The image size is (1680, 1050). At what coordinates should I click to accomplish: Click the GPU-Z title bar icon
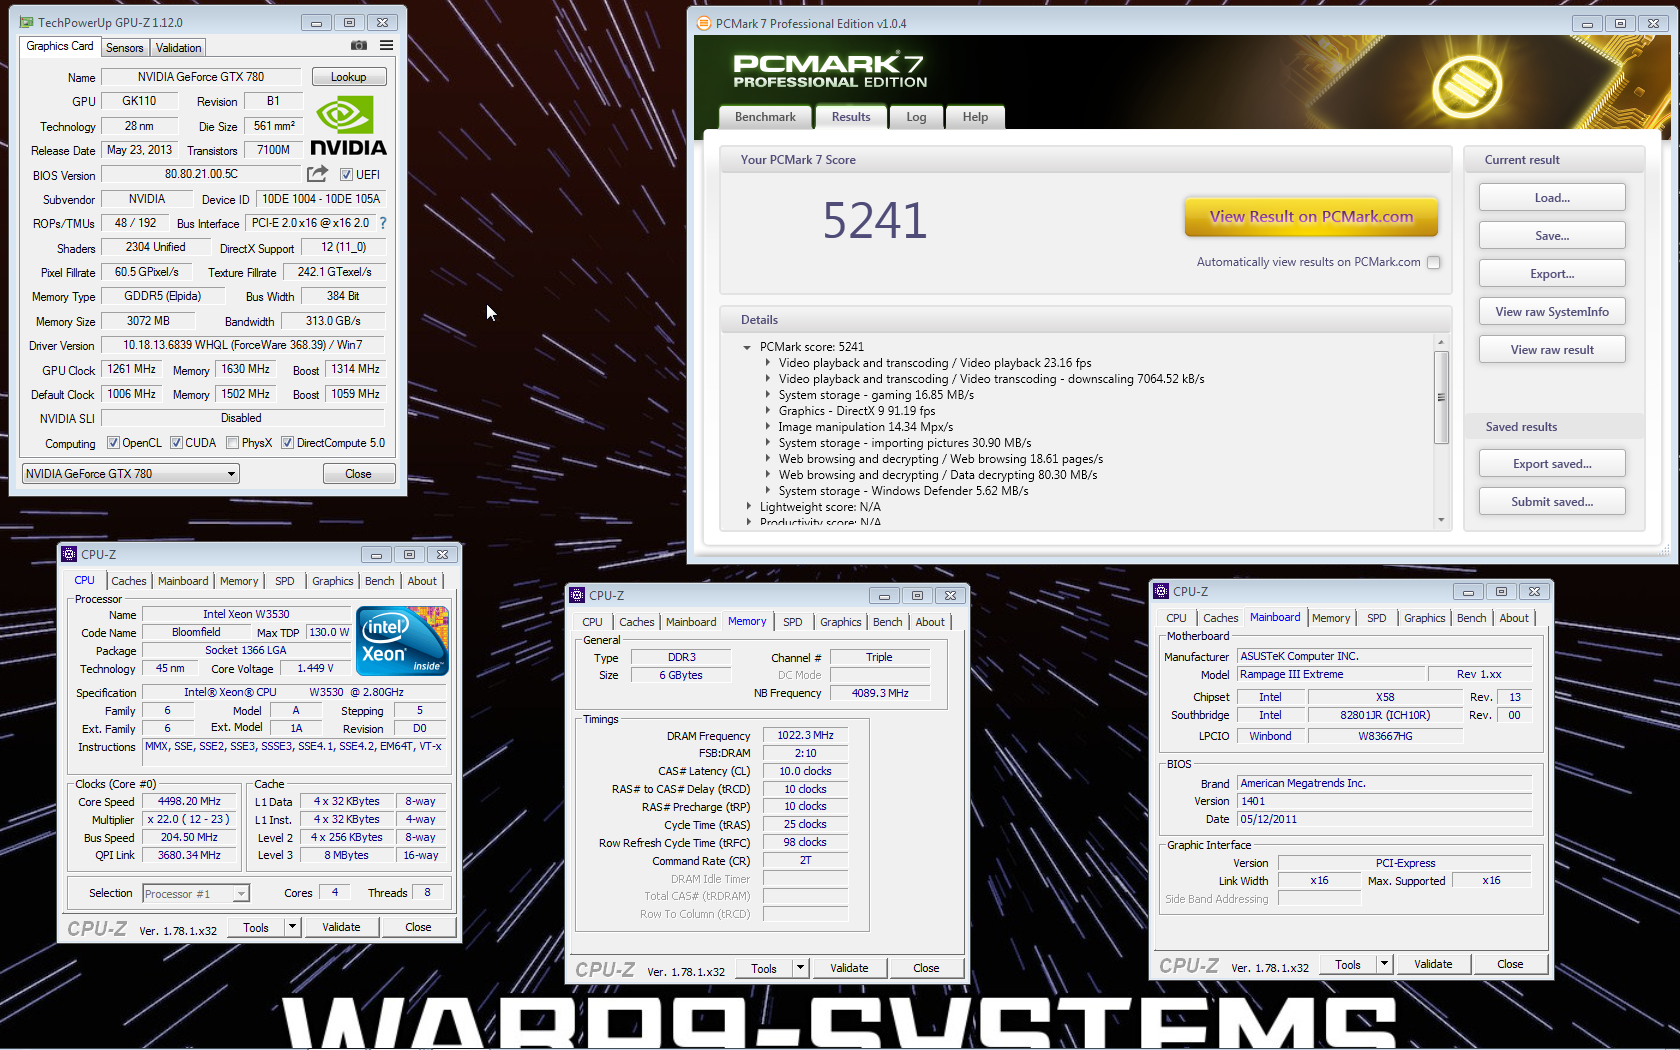[x=26, y=22]
